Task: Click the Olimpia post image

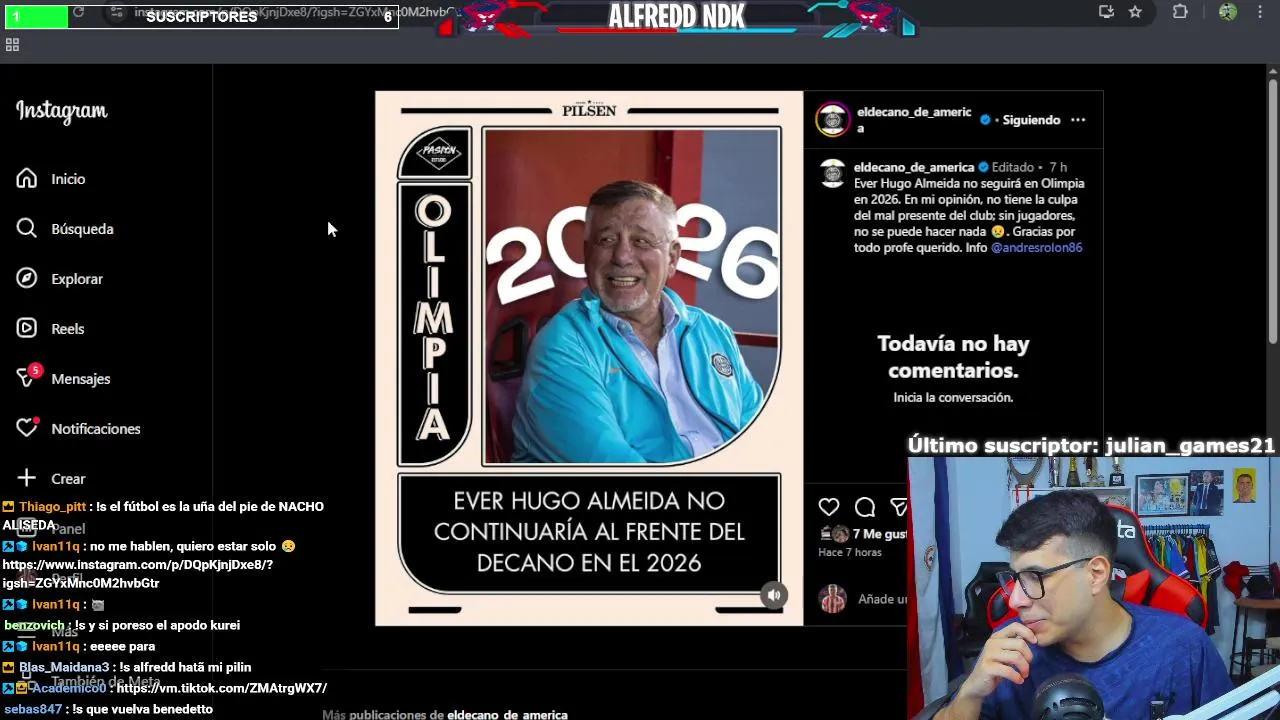Action: pyautogui.click(x=589, y=358)
